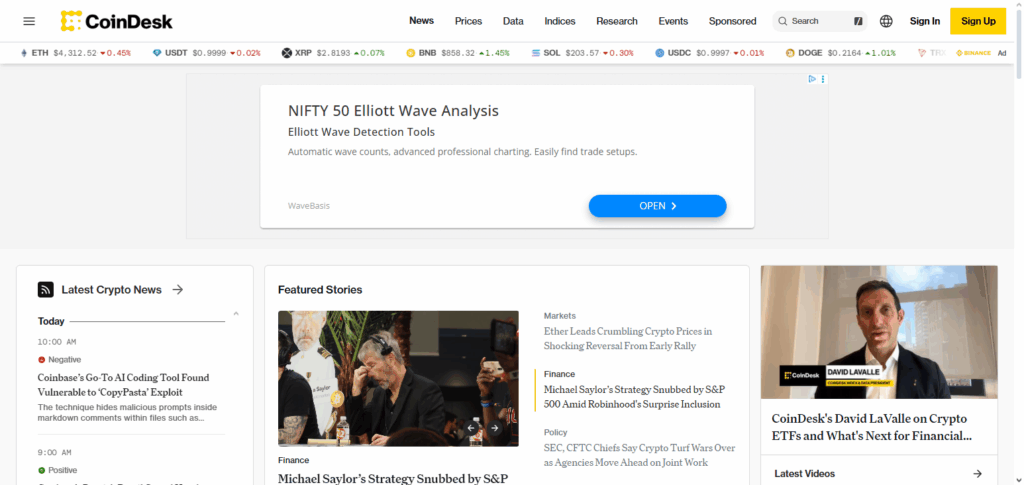The height and width of the screenshot is (485, 1024).
Task: Click the AdChoices icon on the ad
Action: click(812, 79)
